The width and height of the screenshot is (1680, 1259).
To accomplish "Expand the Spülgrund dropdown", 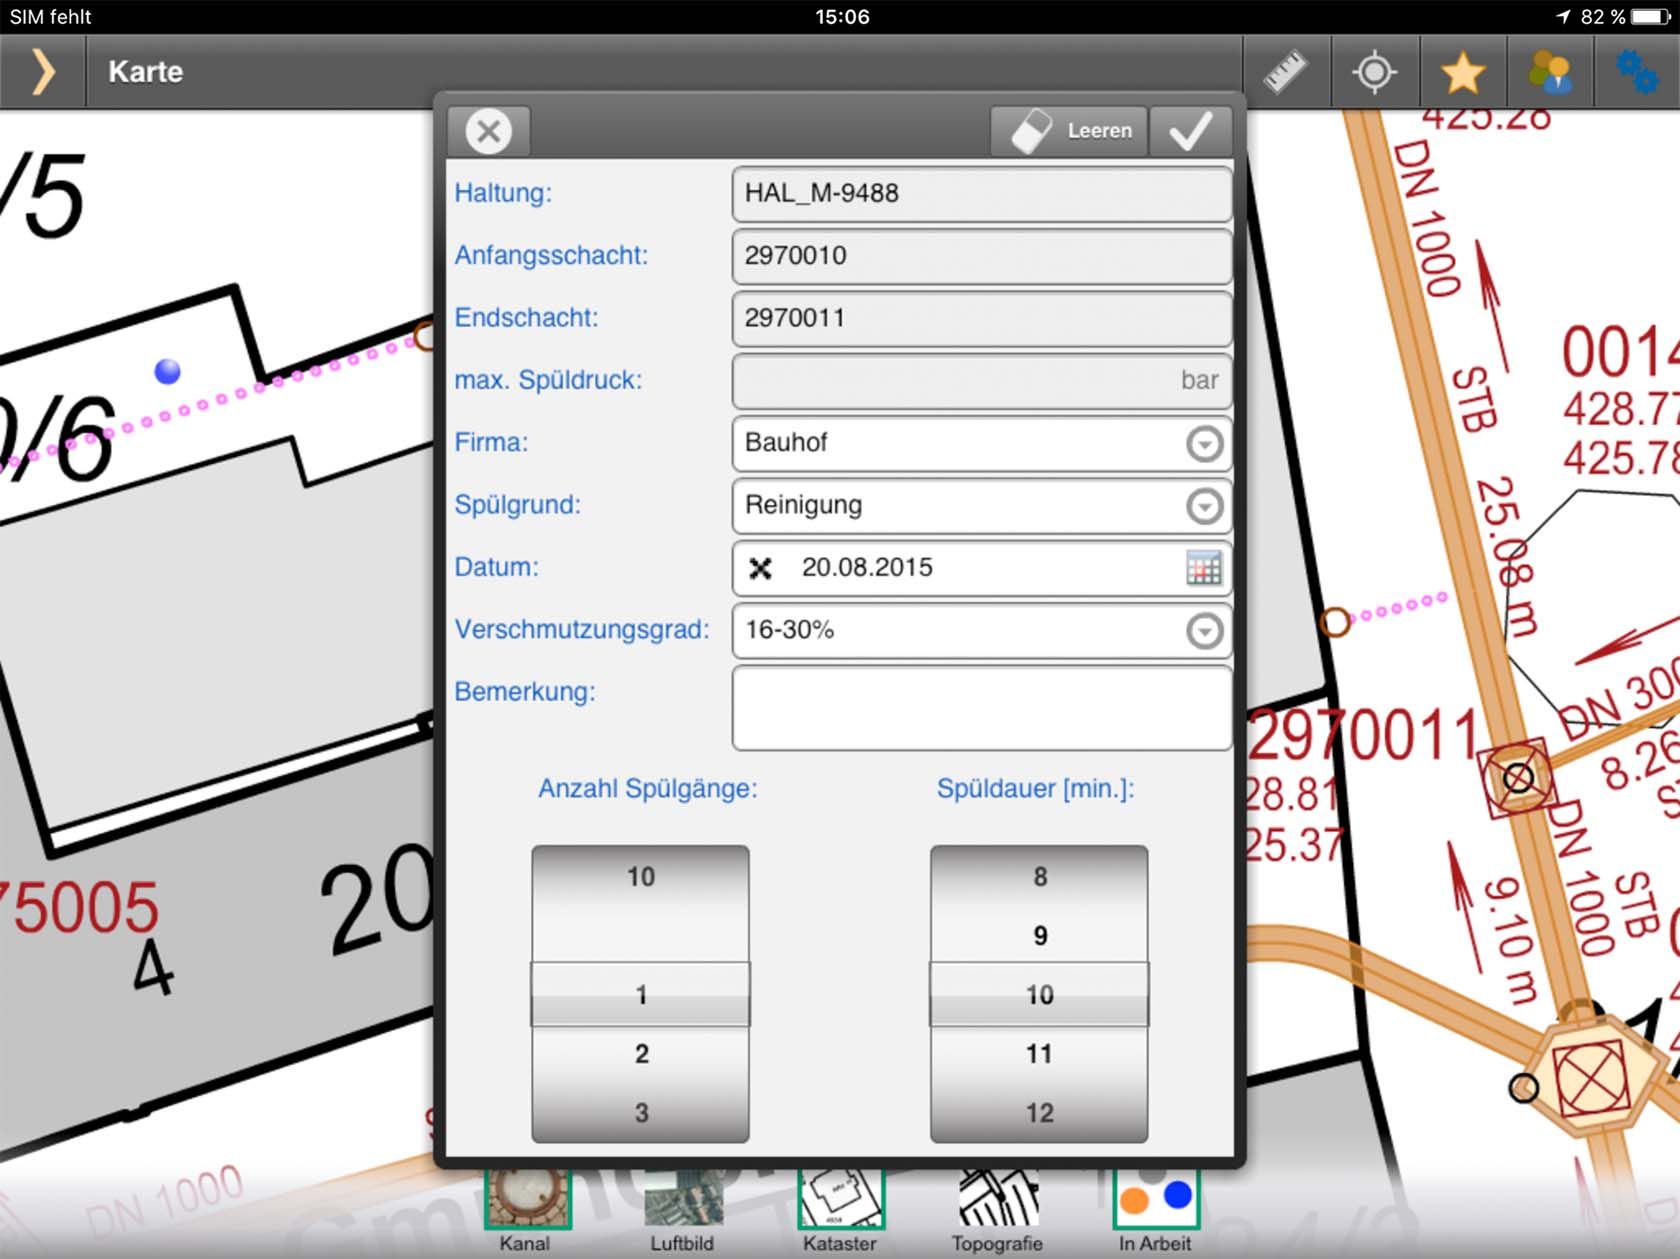I will [1204, 506].
